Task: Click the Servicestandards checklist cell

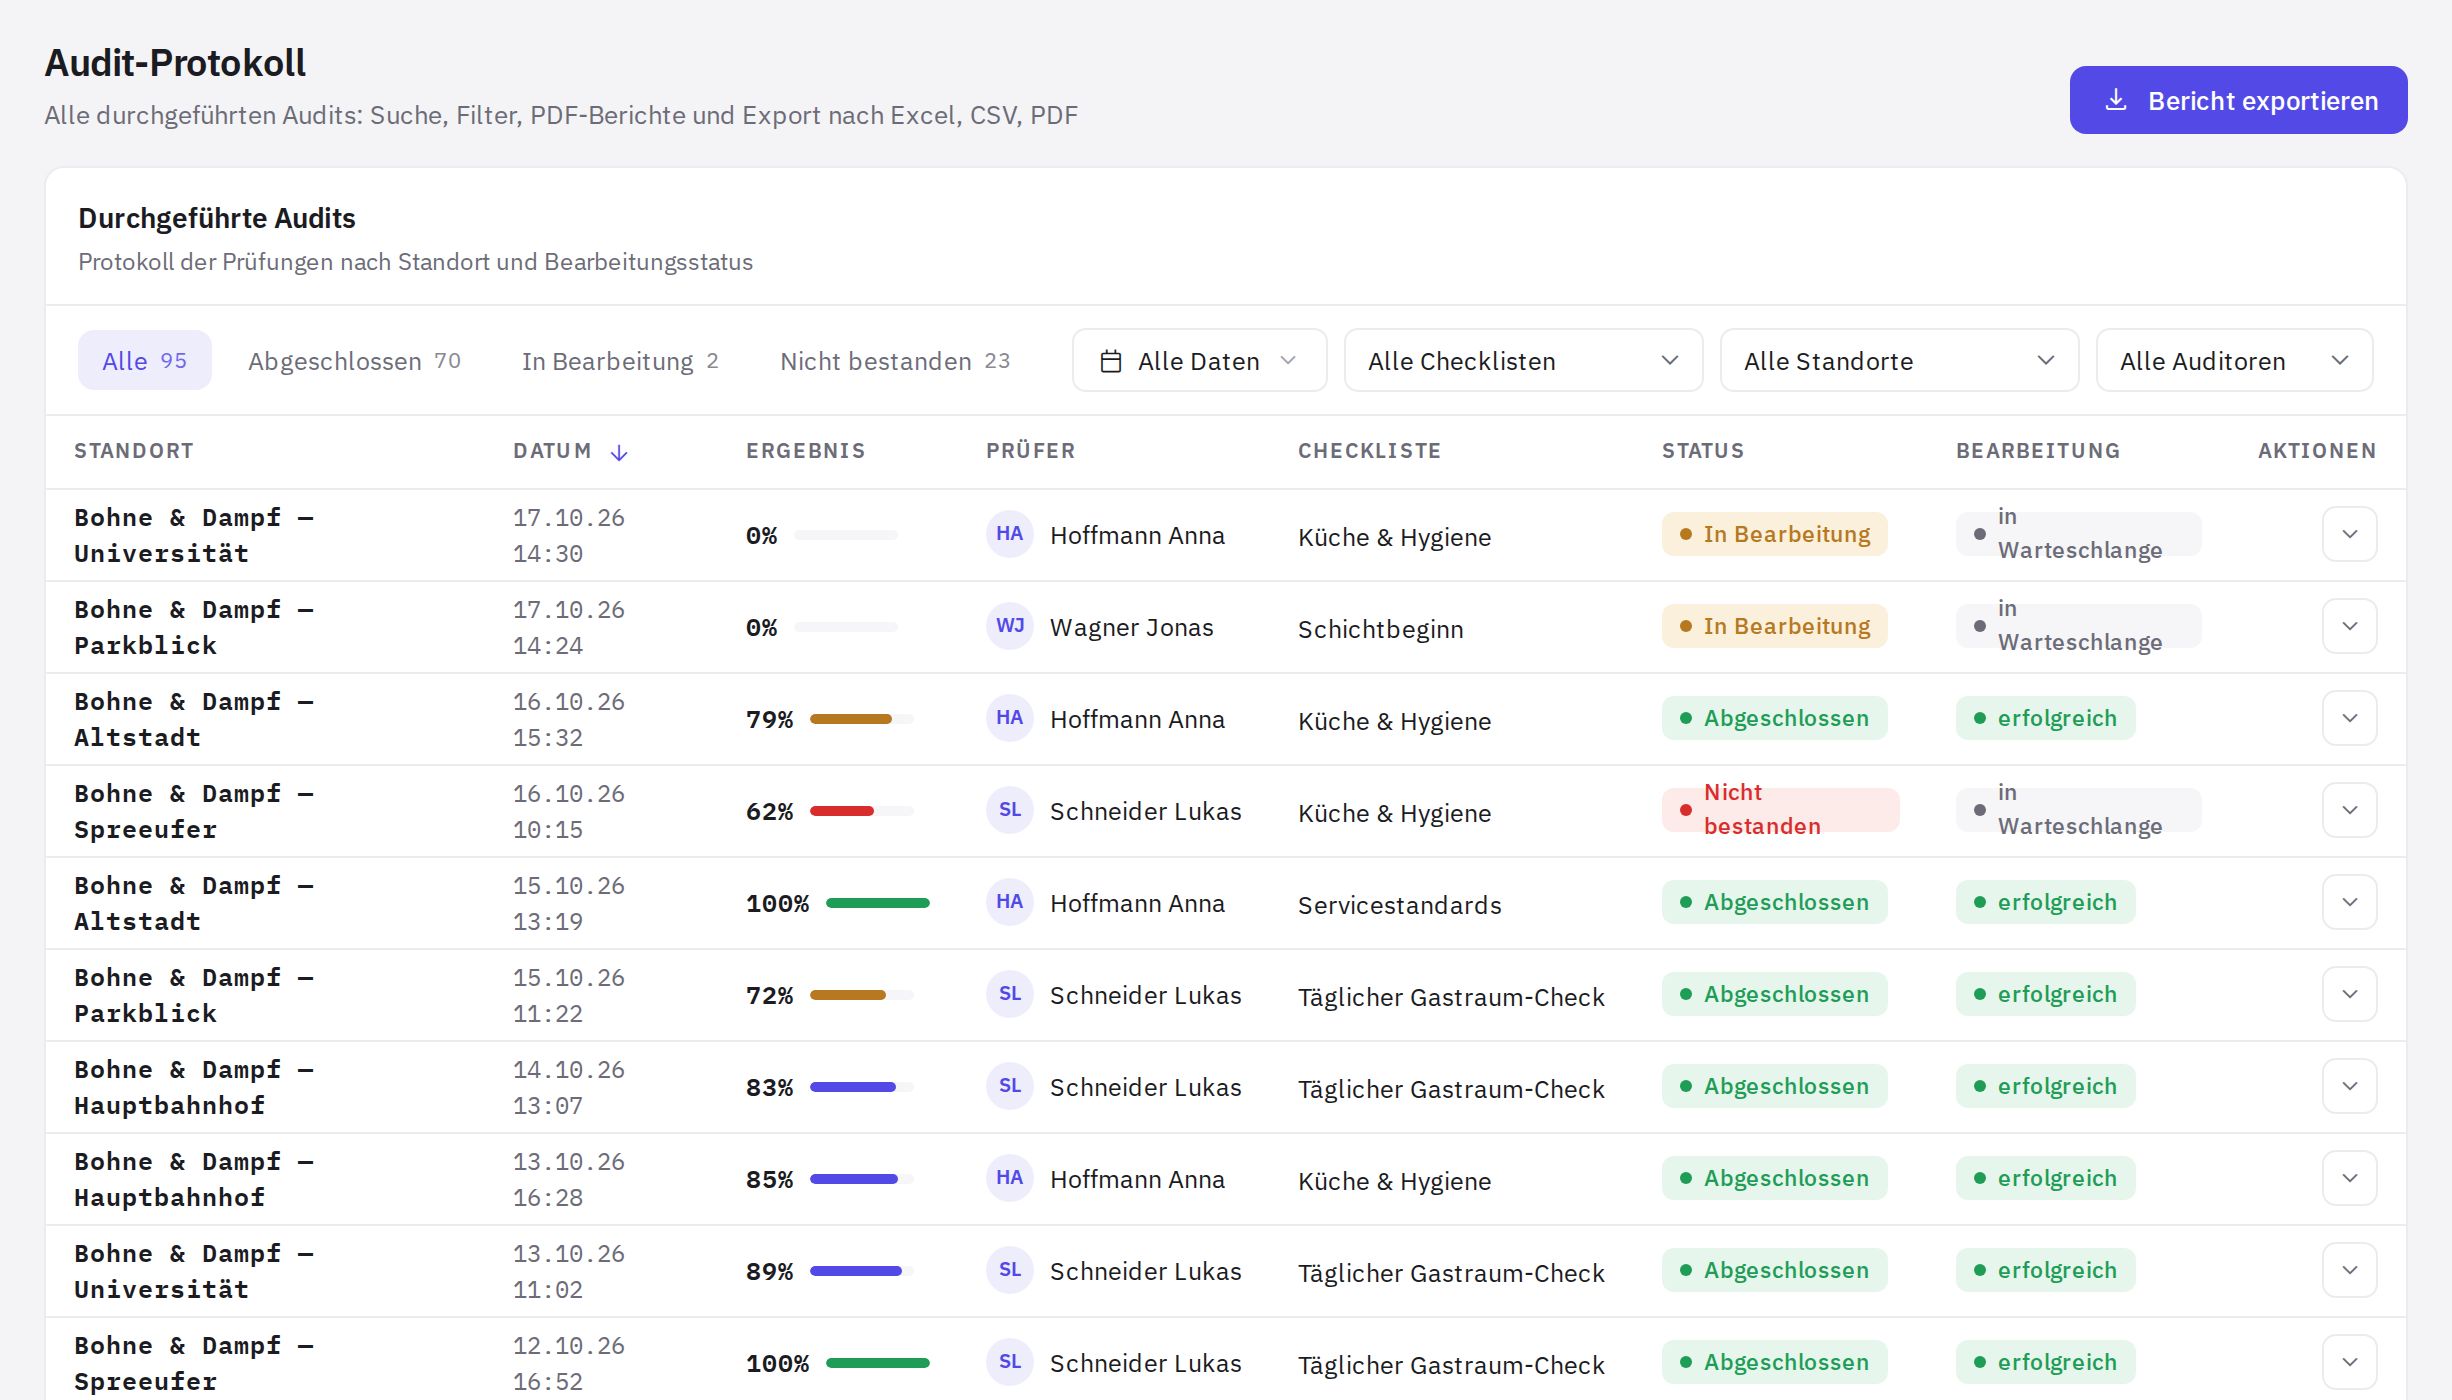Action: coord(1399,905)
